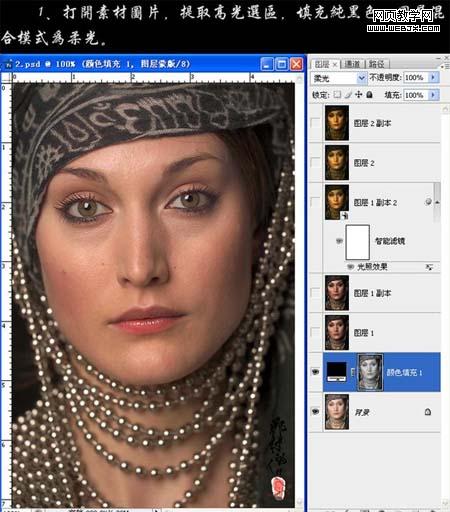Select the 背景 layer thumbnail
Image resolution: width=450 pixels, height=512 pixels.
[x=337, y=412]
